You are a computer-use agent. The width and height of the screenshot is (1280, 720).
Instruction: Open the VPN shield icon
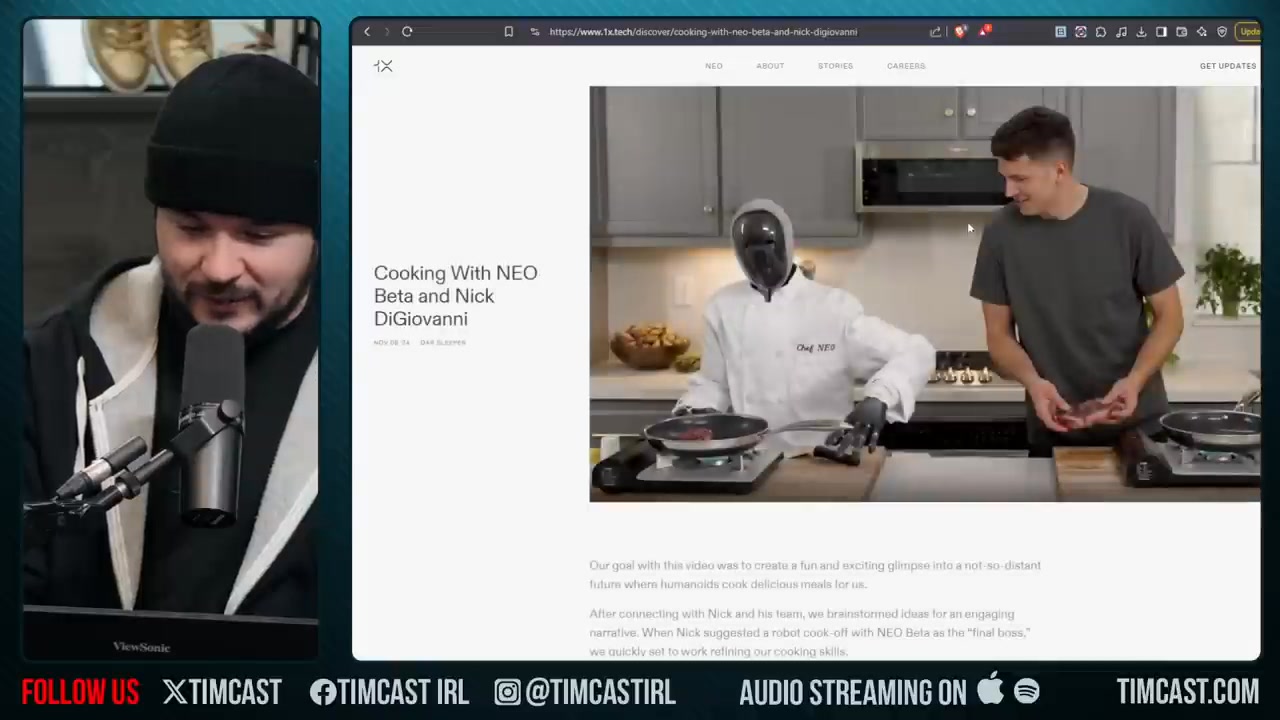tap(1222, 32)
